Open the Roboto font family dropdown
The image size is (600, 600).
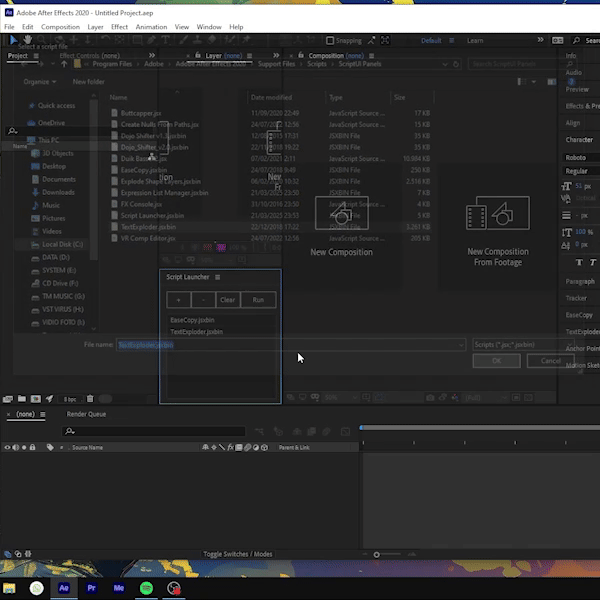click(x=580, y=158)
